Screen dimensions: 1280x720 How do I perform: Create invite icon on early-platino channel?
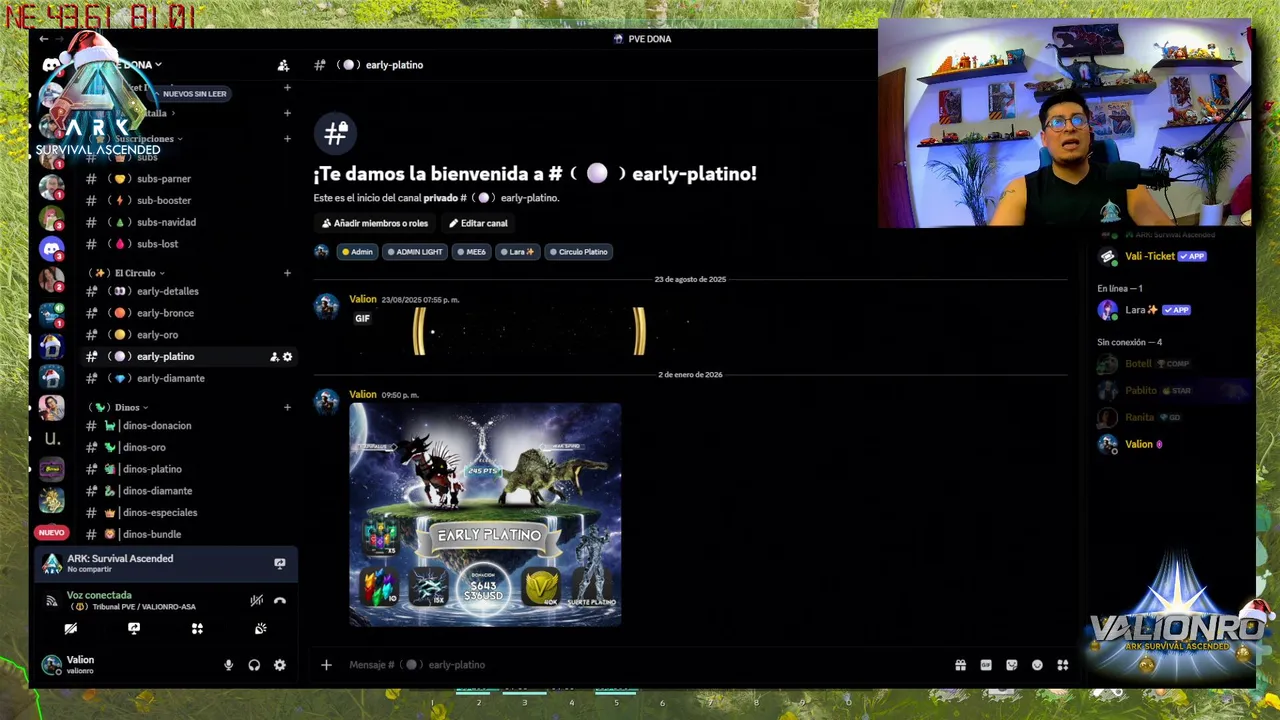[x=274, y=357]
